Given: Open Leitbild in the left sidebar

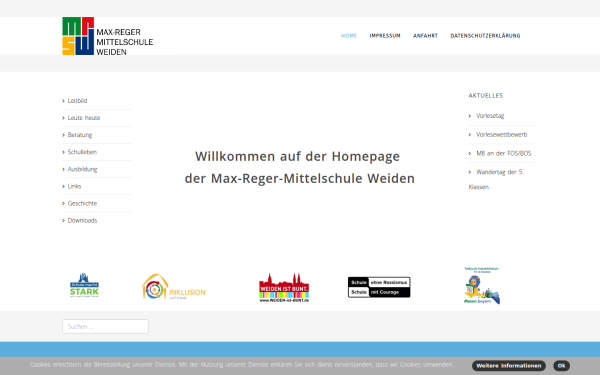Looking at the screenshot, I should point(77,101).
